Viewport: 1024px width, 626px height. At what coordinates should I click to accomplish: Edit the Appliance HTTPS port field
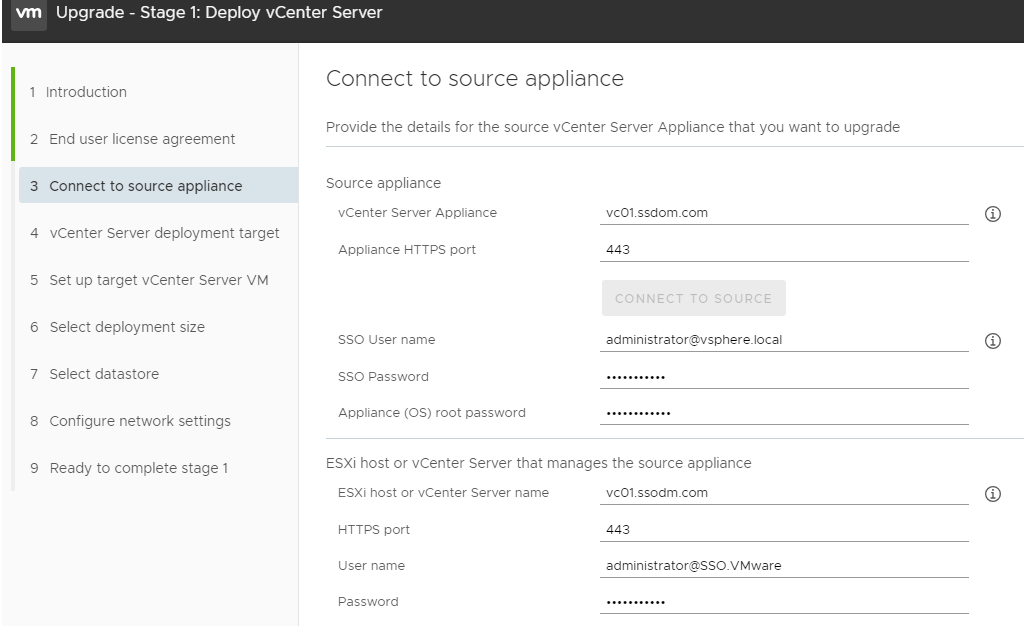(x=784, y=250)
